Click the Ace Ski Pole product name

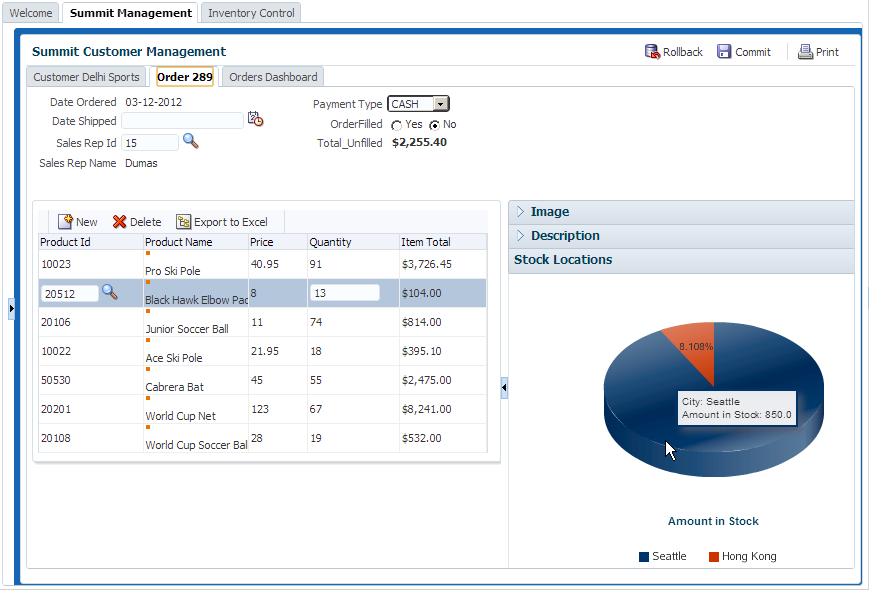174,358
